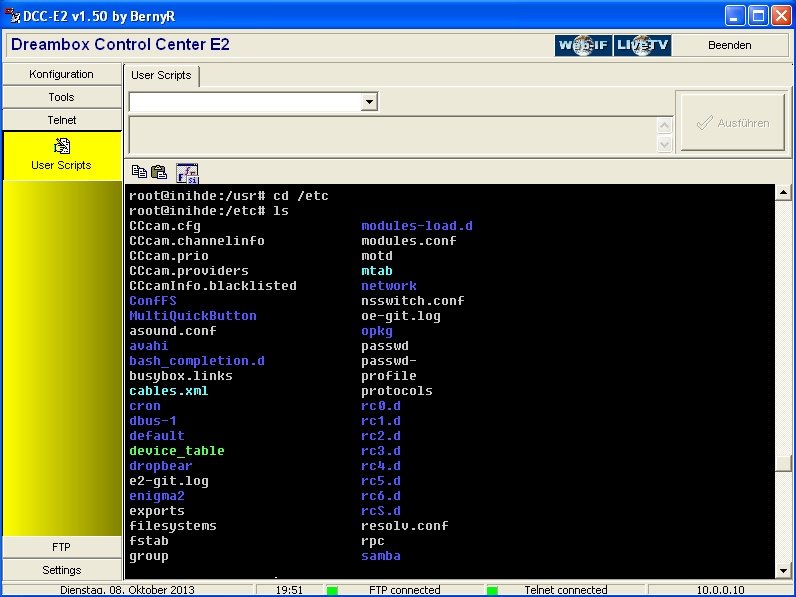Image resolution: width=796 pixels, height=597 pixels.
Task: Click modules.conf in the listing
Action: click(409, 241)
